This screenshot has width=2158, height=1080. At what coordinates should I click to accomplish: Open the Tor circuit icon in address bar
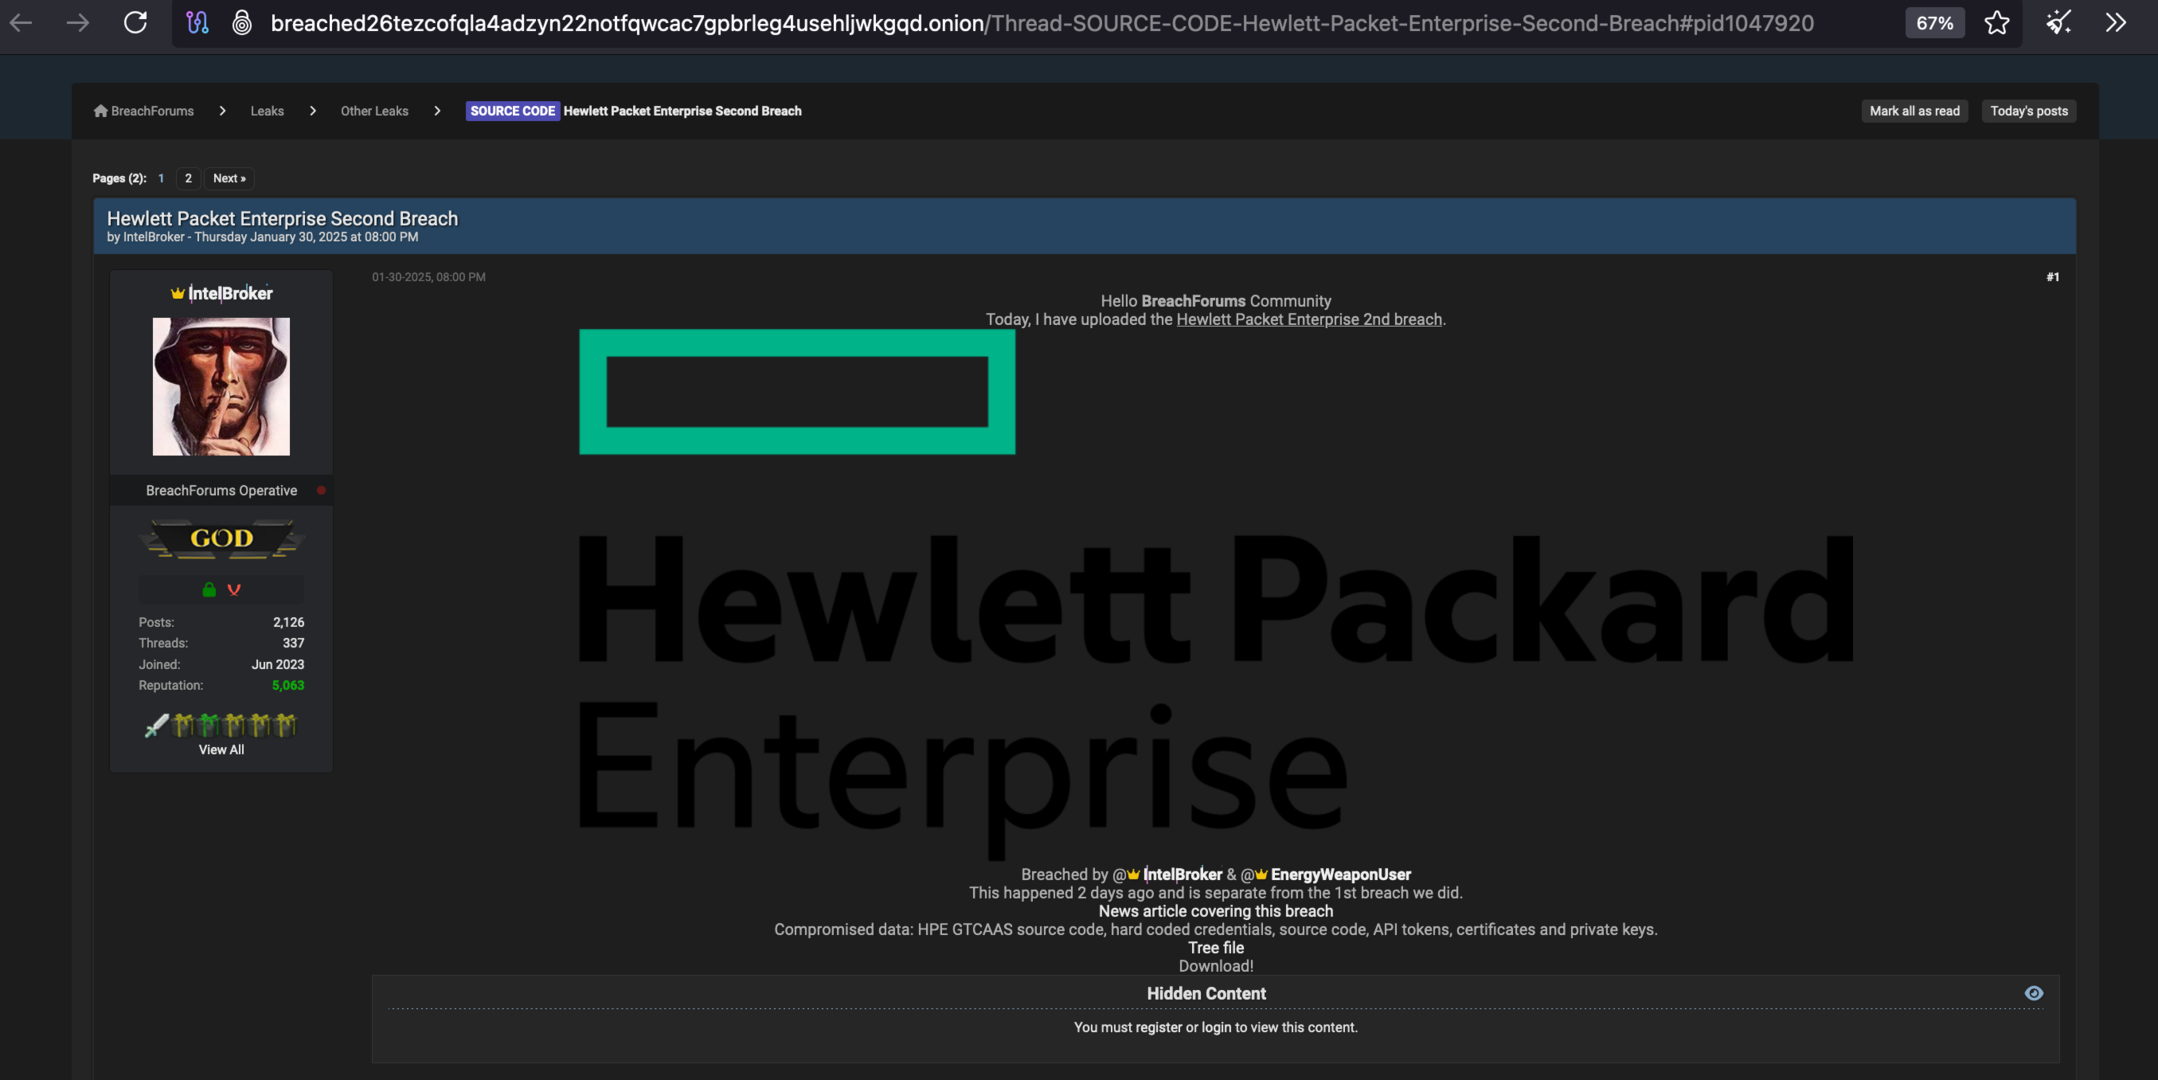pos(197,22)
